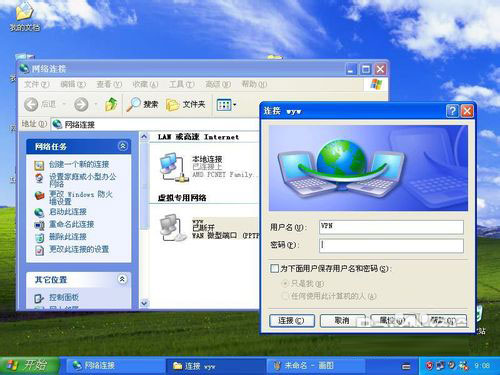Click 创建一个新的连接 link
The image size is (500, 375).
click(79, 164)
